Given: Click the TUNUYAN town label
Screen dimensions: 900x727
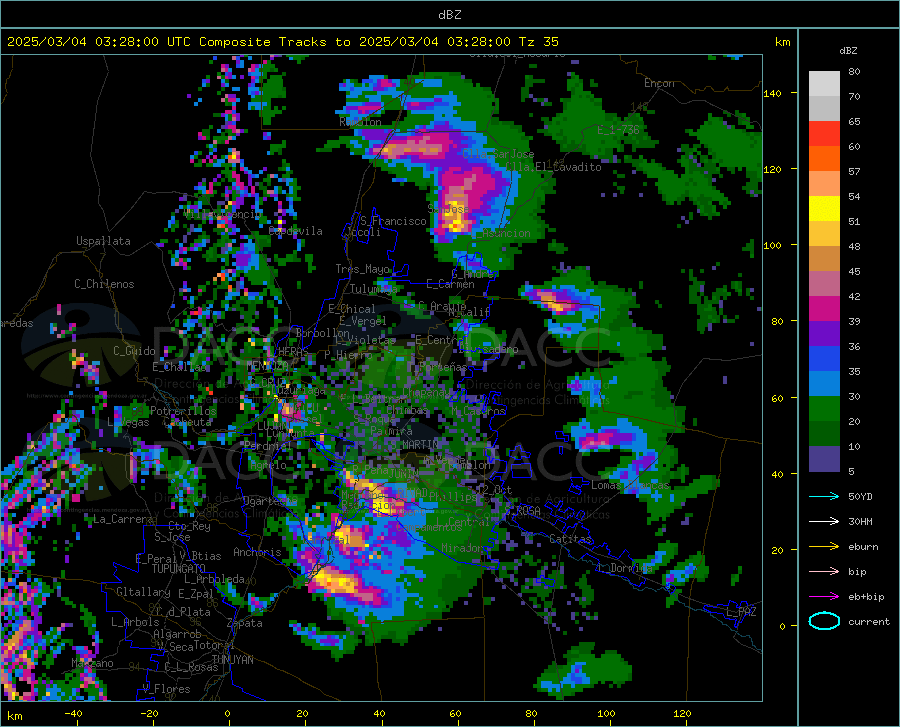Looking at the screenshot, I should click(x=232, y=660).
